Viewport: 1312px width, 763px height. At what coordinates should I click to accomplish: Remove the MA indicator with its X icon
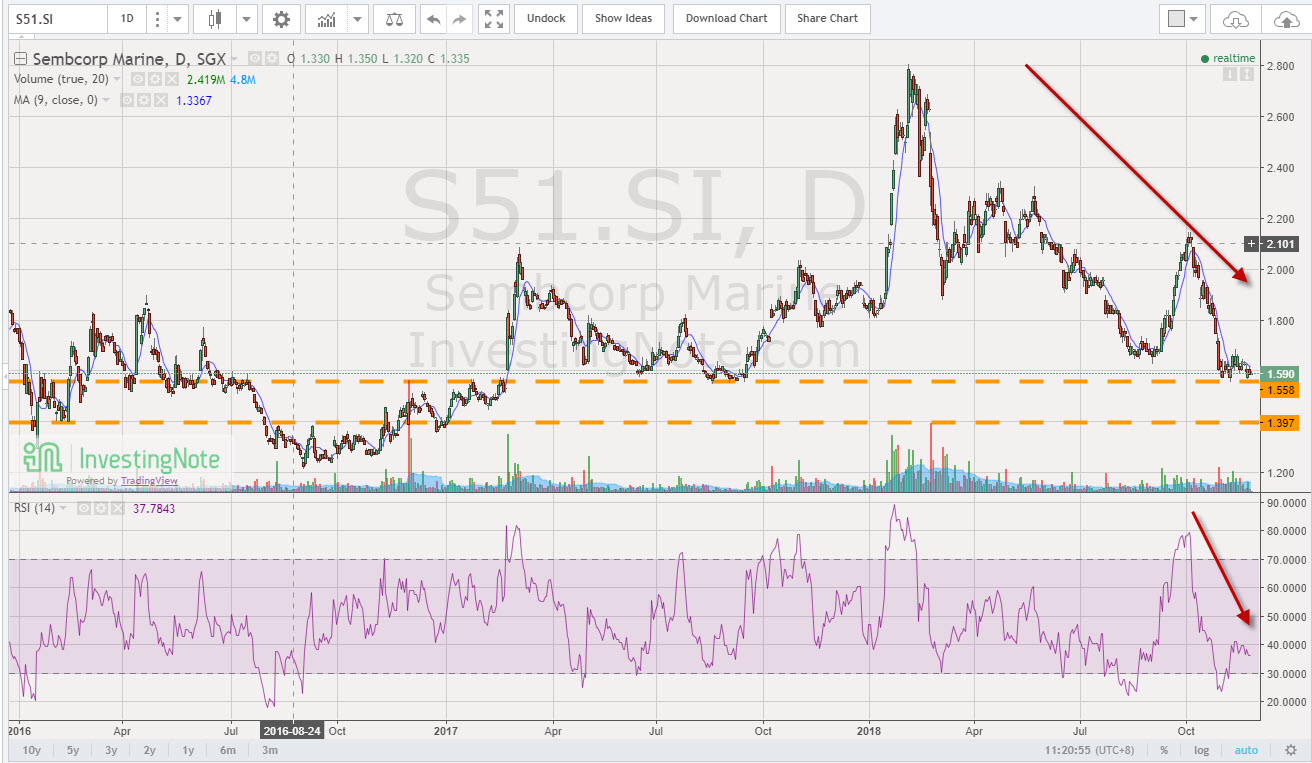pyautogui.click(x=162, y=100)
